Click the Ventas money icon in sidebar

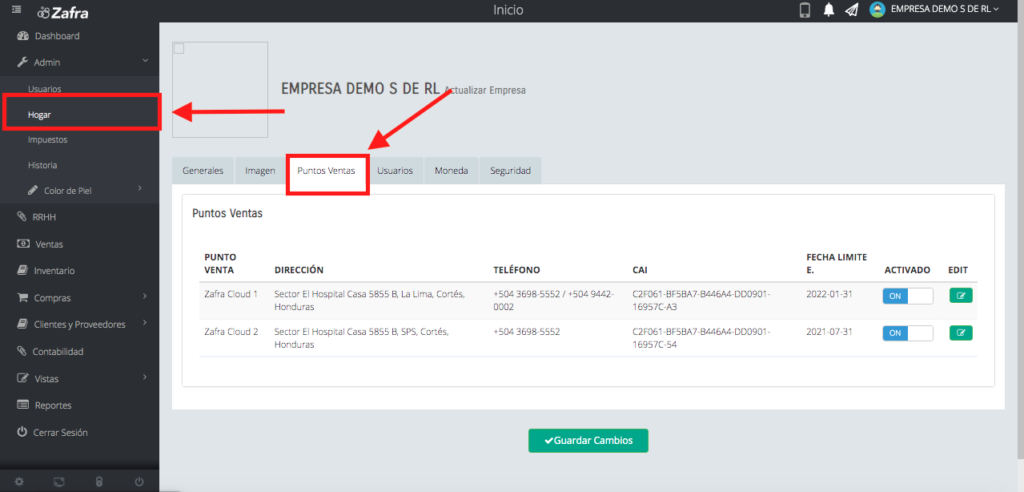click(23, 244)
